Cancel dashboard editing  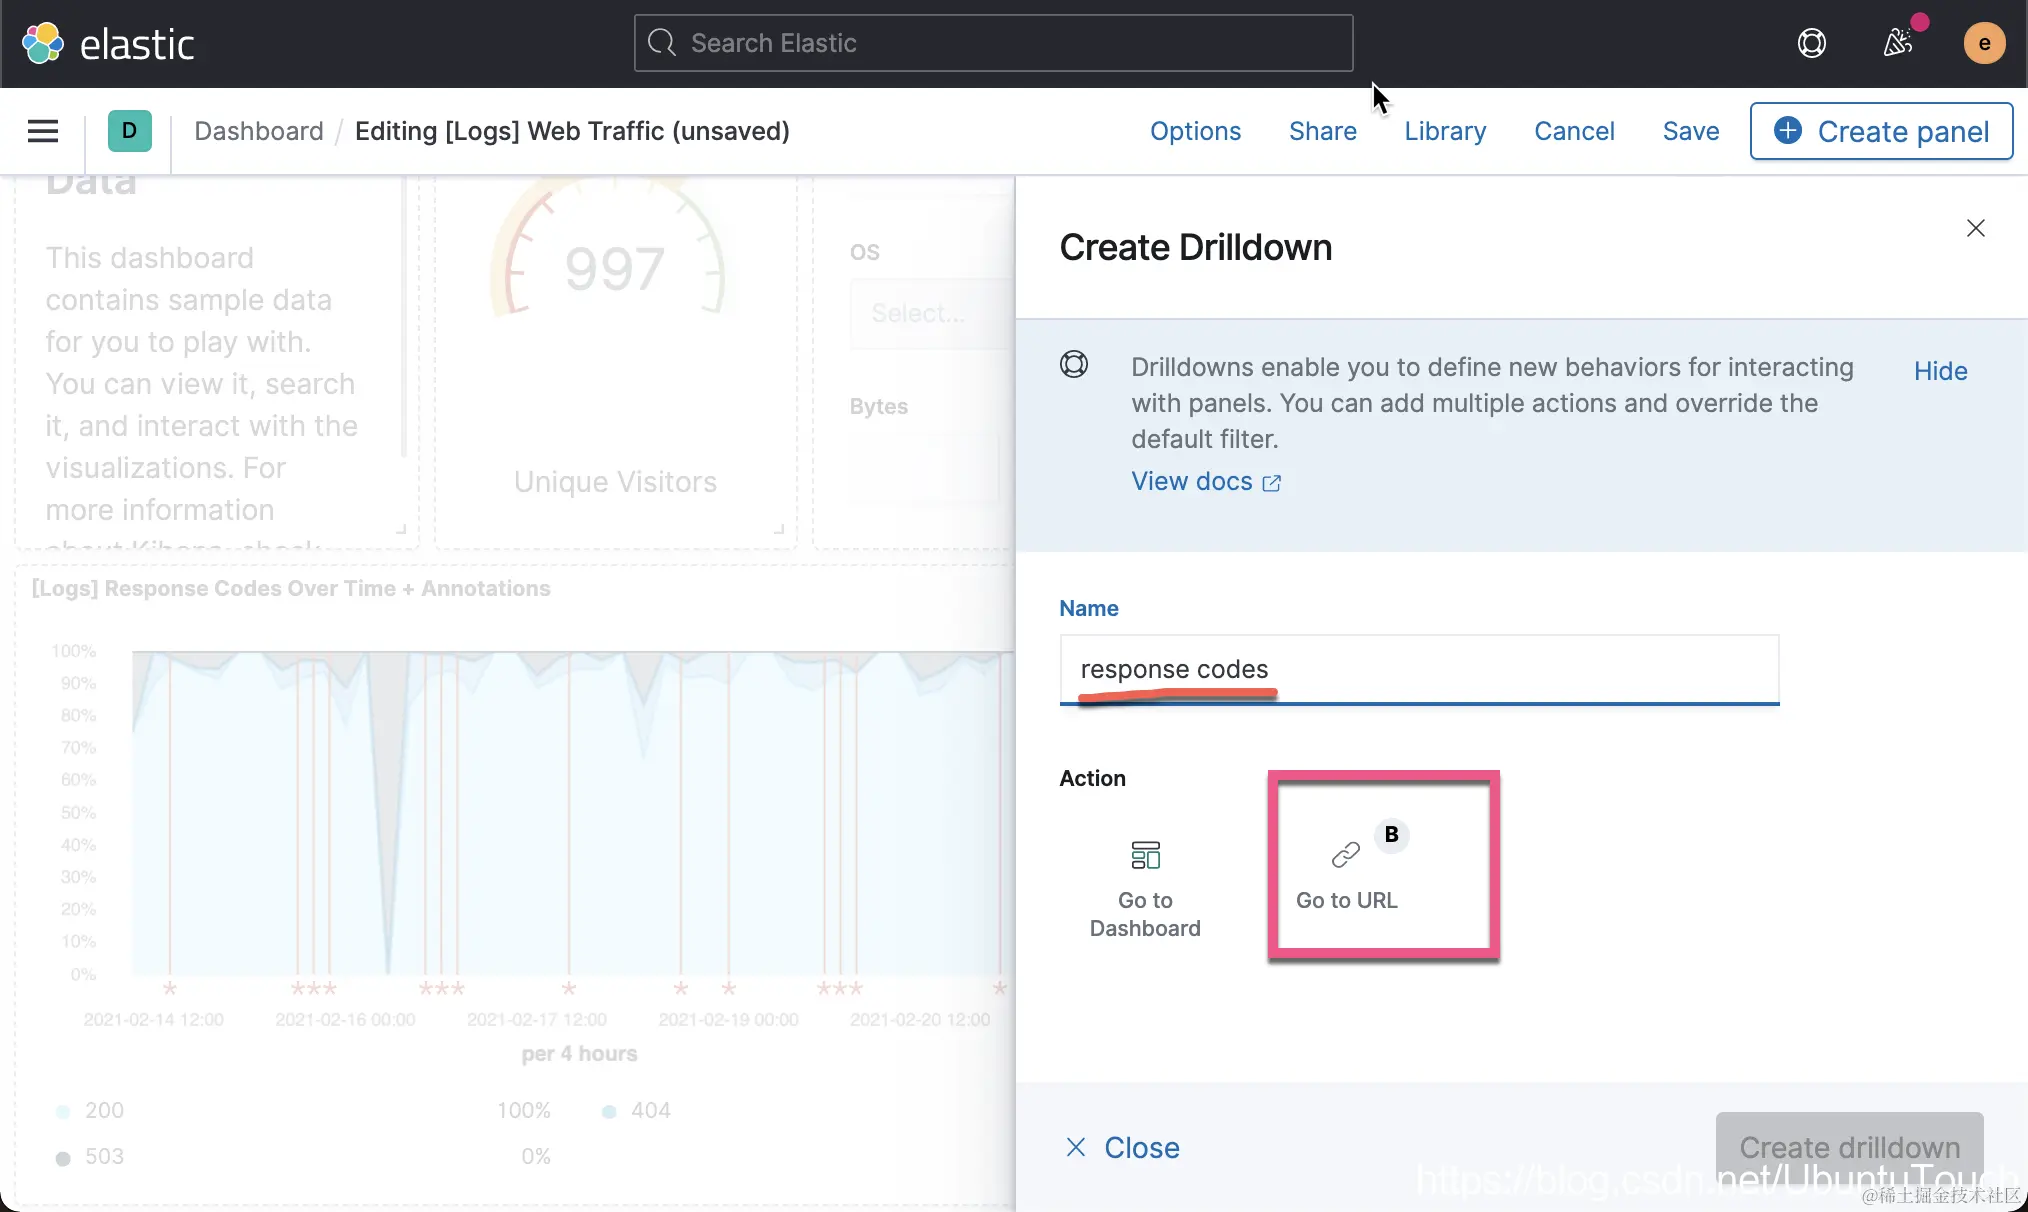[1574, 131]
